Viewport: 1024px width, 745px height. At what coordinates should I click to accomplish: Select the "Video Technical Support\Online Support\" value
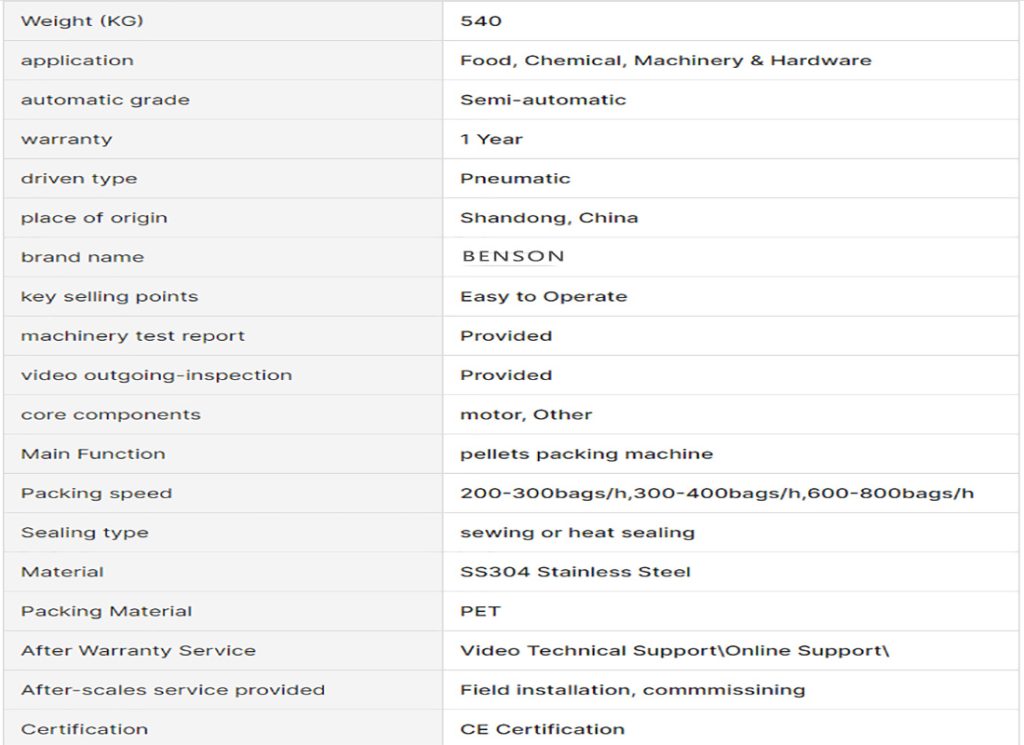click(674, 651)
